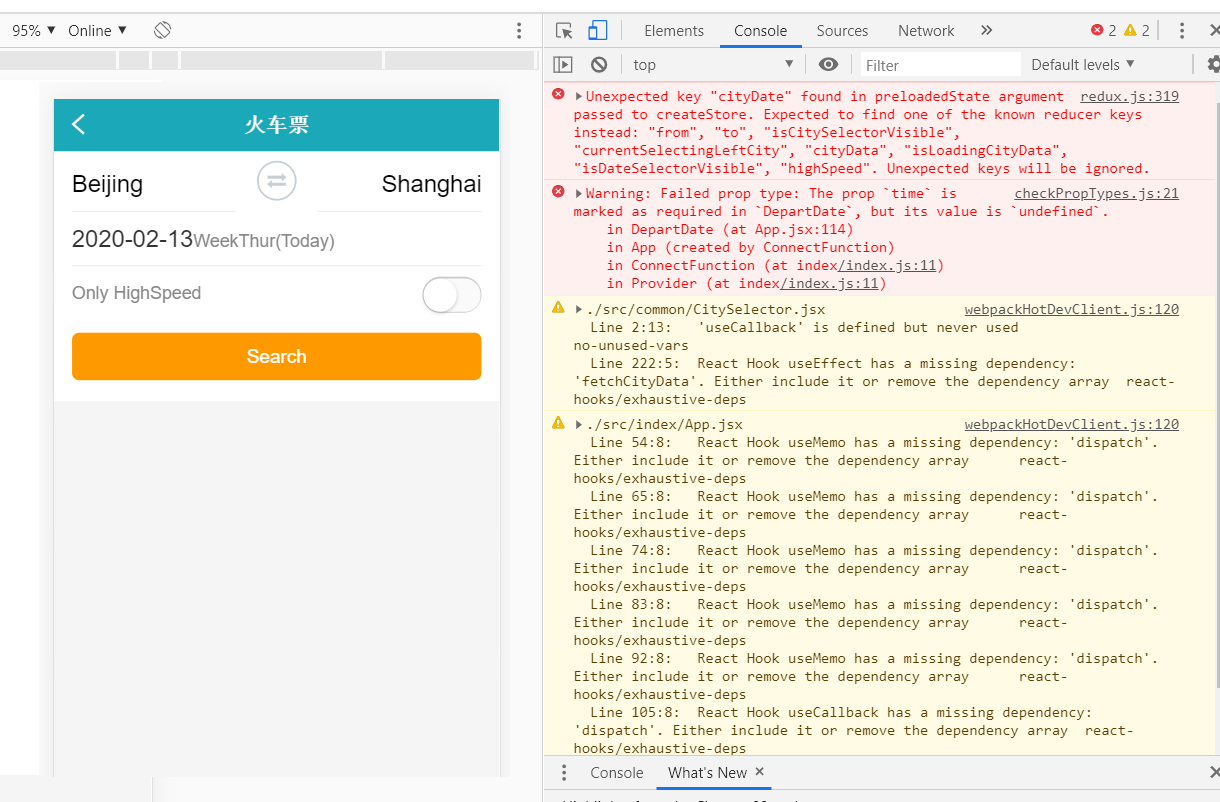The width and height of the screenshot is (1220, 802).
Task: Show more DevTools tabs chevron
Action: [x=986, y=31]
